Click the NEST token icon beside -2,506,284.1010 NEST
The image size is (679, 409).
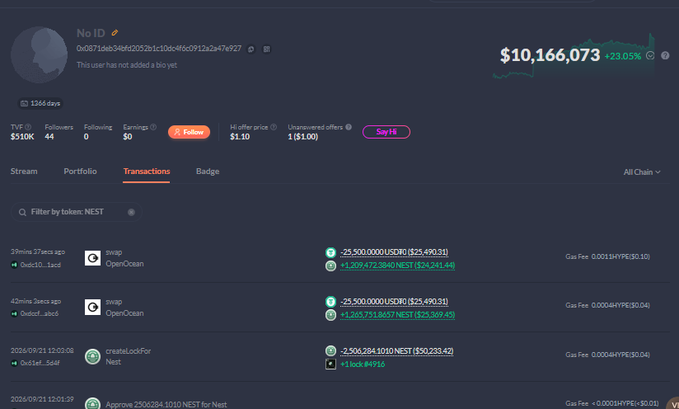(330, 351)
